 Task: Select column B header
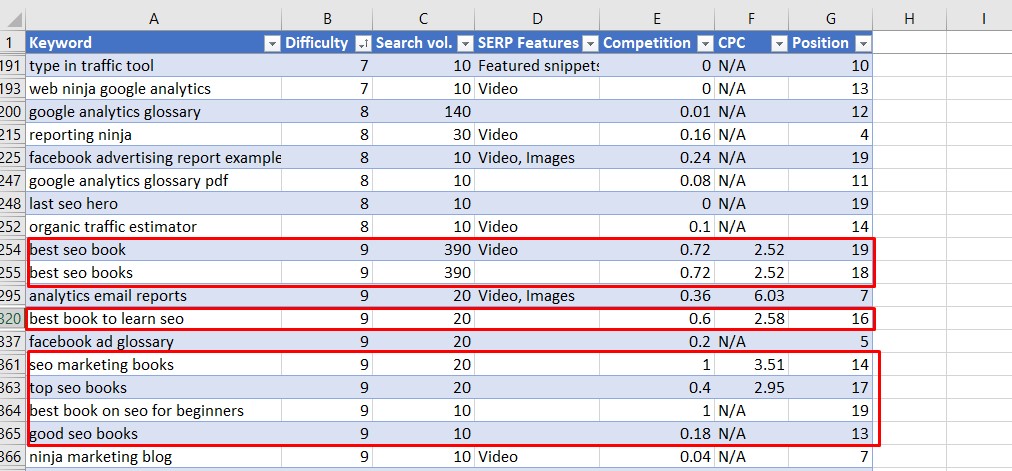327,19
